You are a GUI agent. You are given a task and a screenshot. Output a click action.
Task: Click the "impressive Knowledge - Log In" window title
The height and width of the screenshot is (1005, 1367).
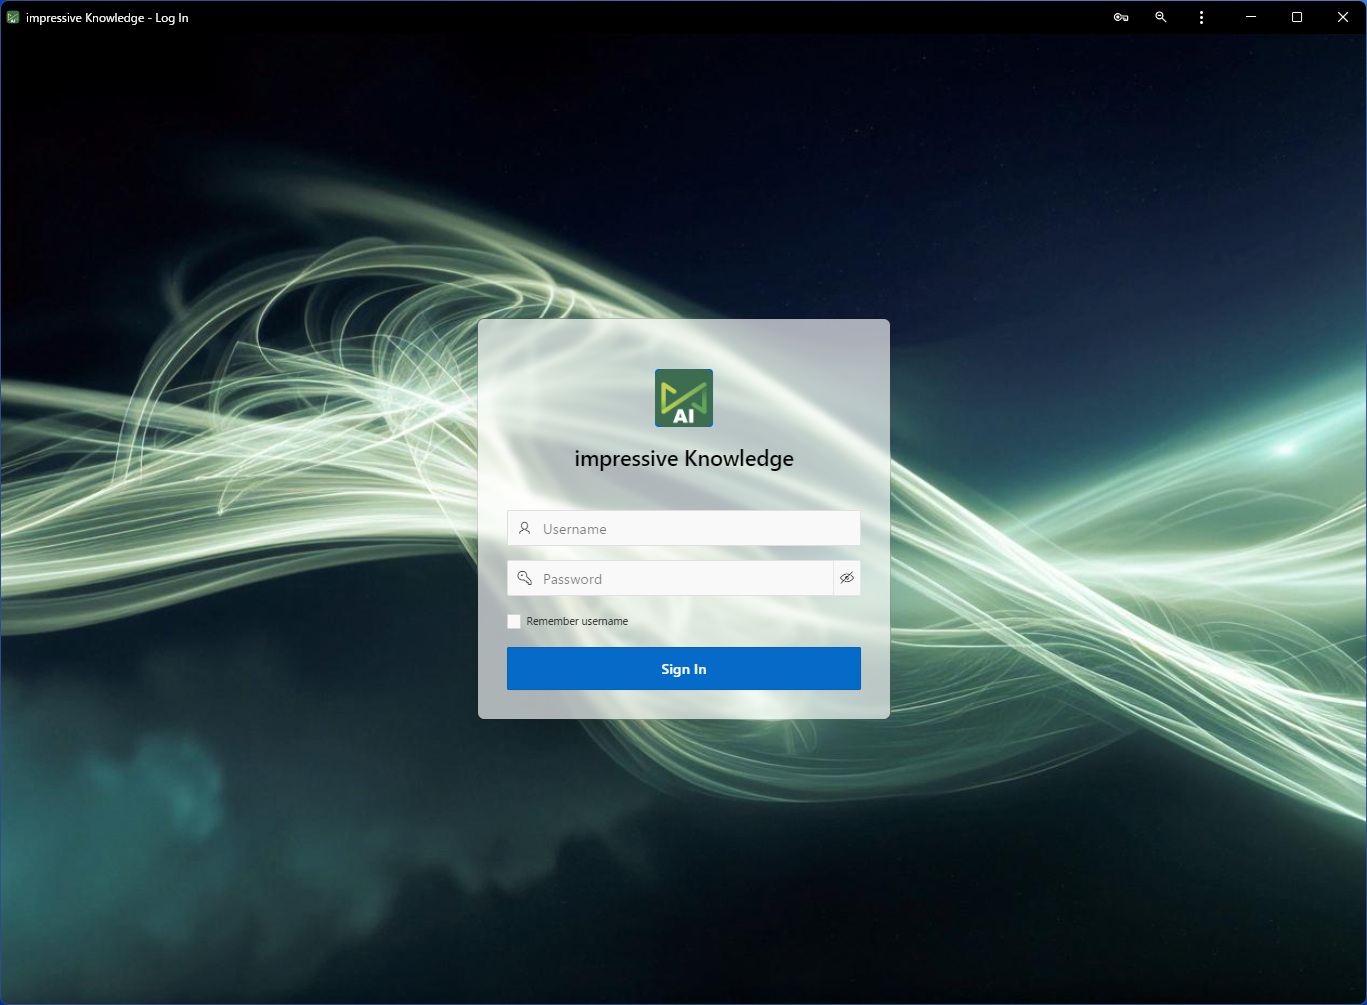(107, 17)
